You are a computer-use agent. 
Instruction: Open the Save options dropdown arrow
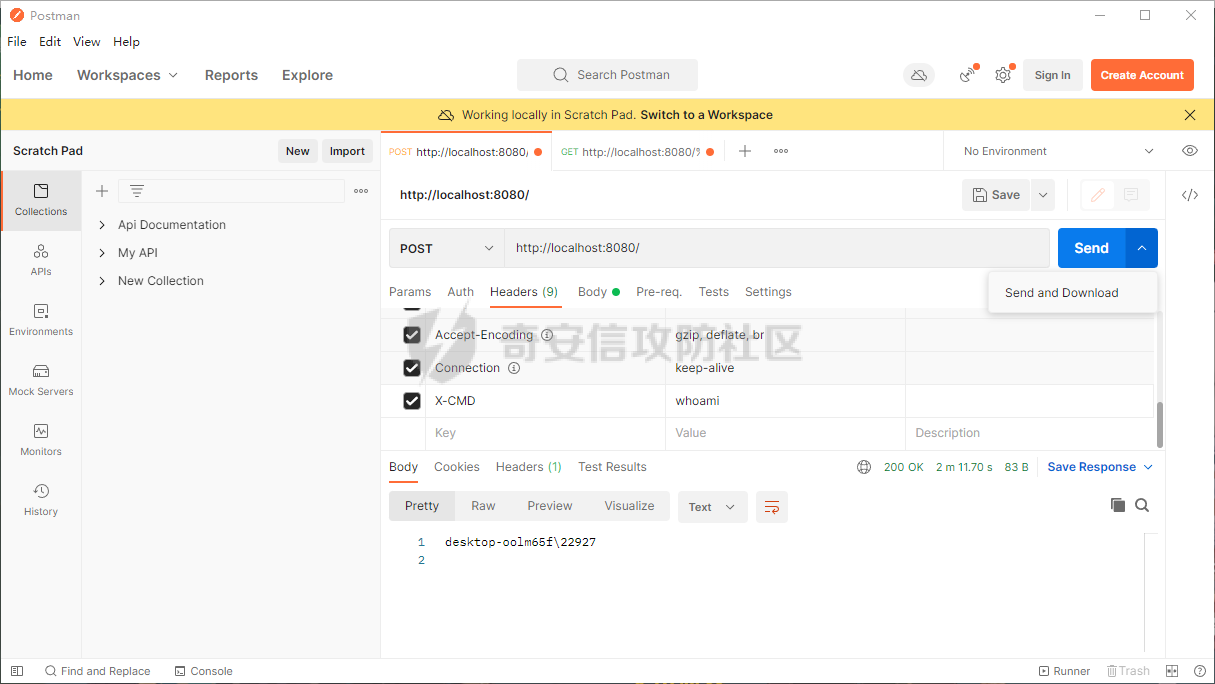[1043, 195]
